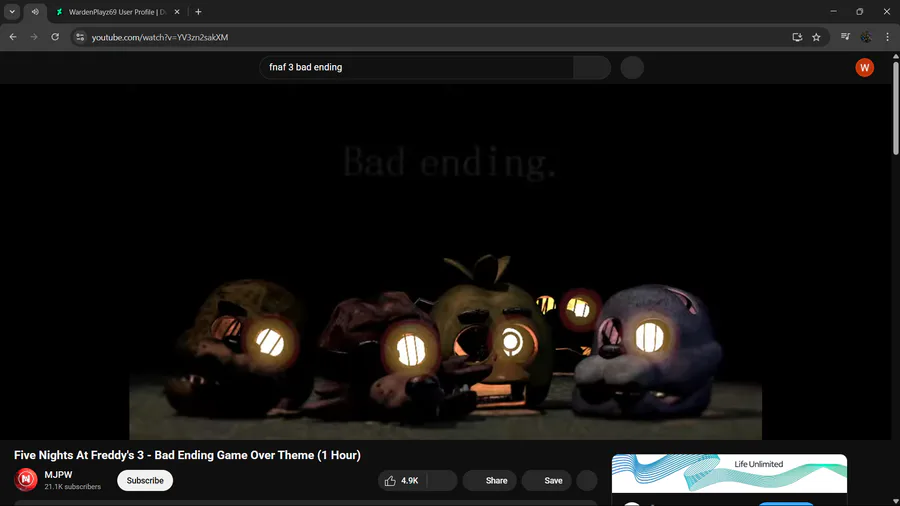Dislike the video
Viewport: 900px width, 506px height.
[x=443, y=481]
